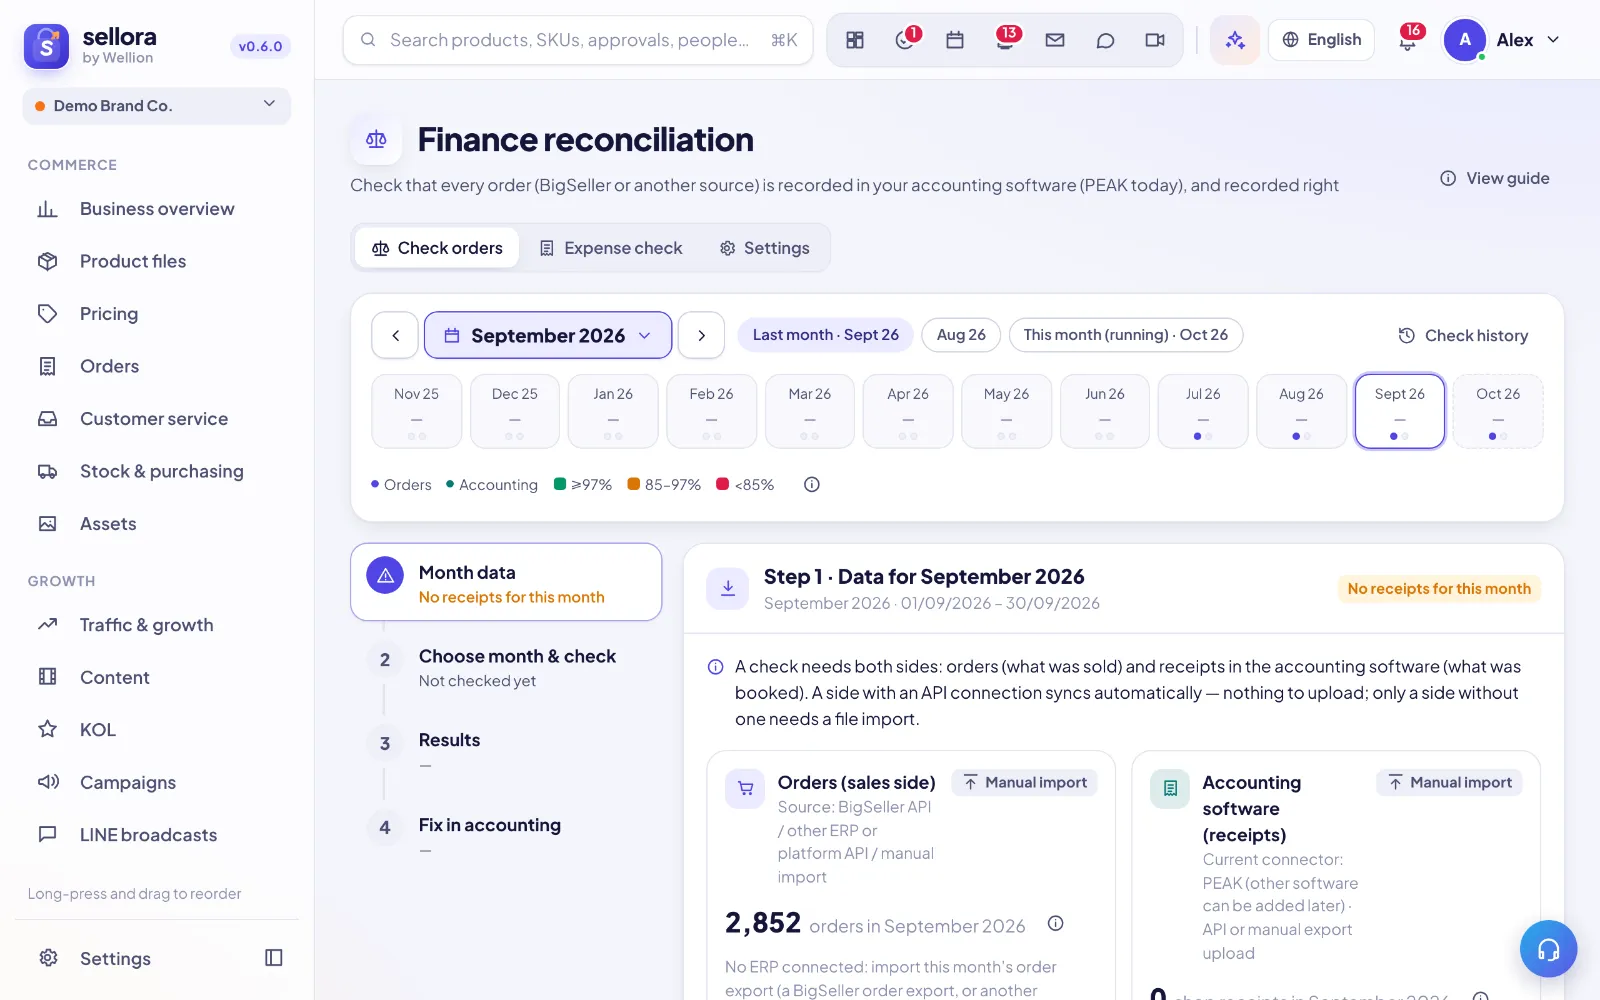The width and height of the screenshot is (1600, 1000).
Task: Select the Nov 25 month tile
Action: pyautogui.click(x=417, y=411)
